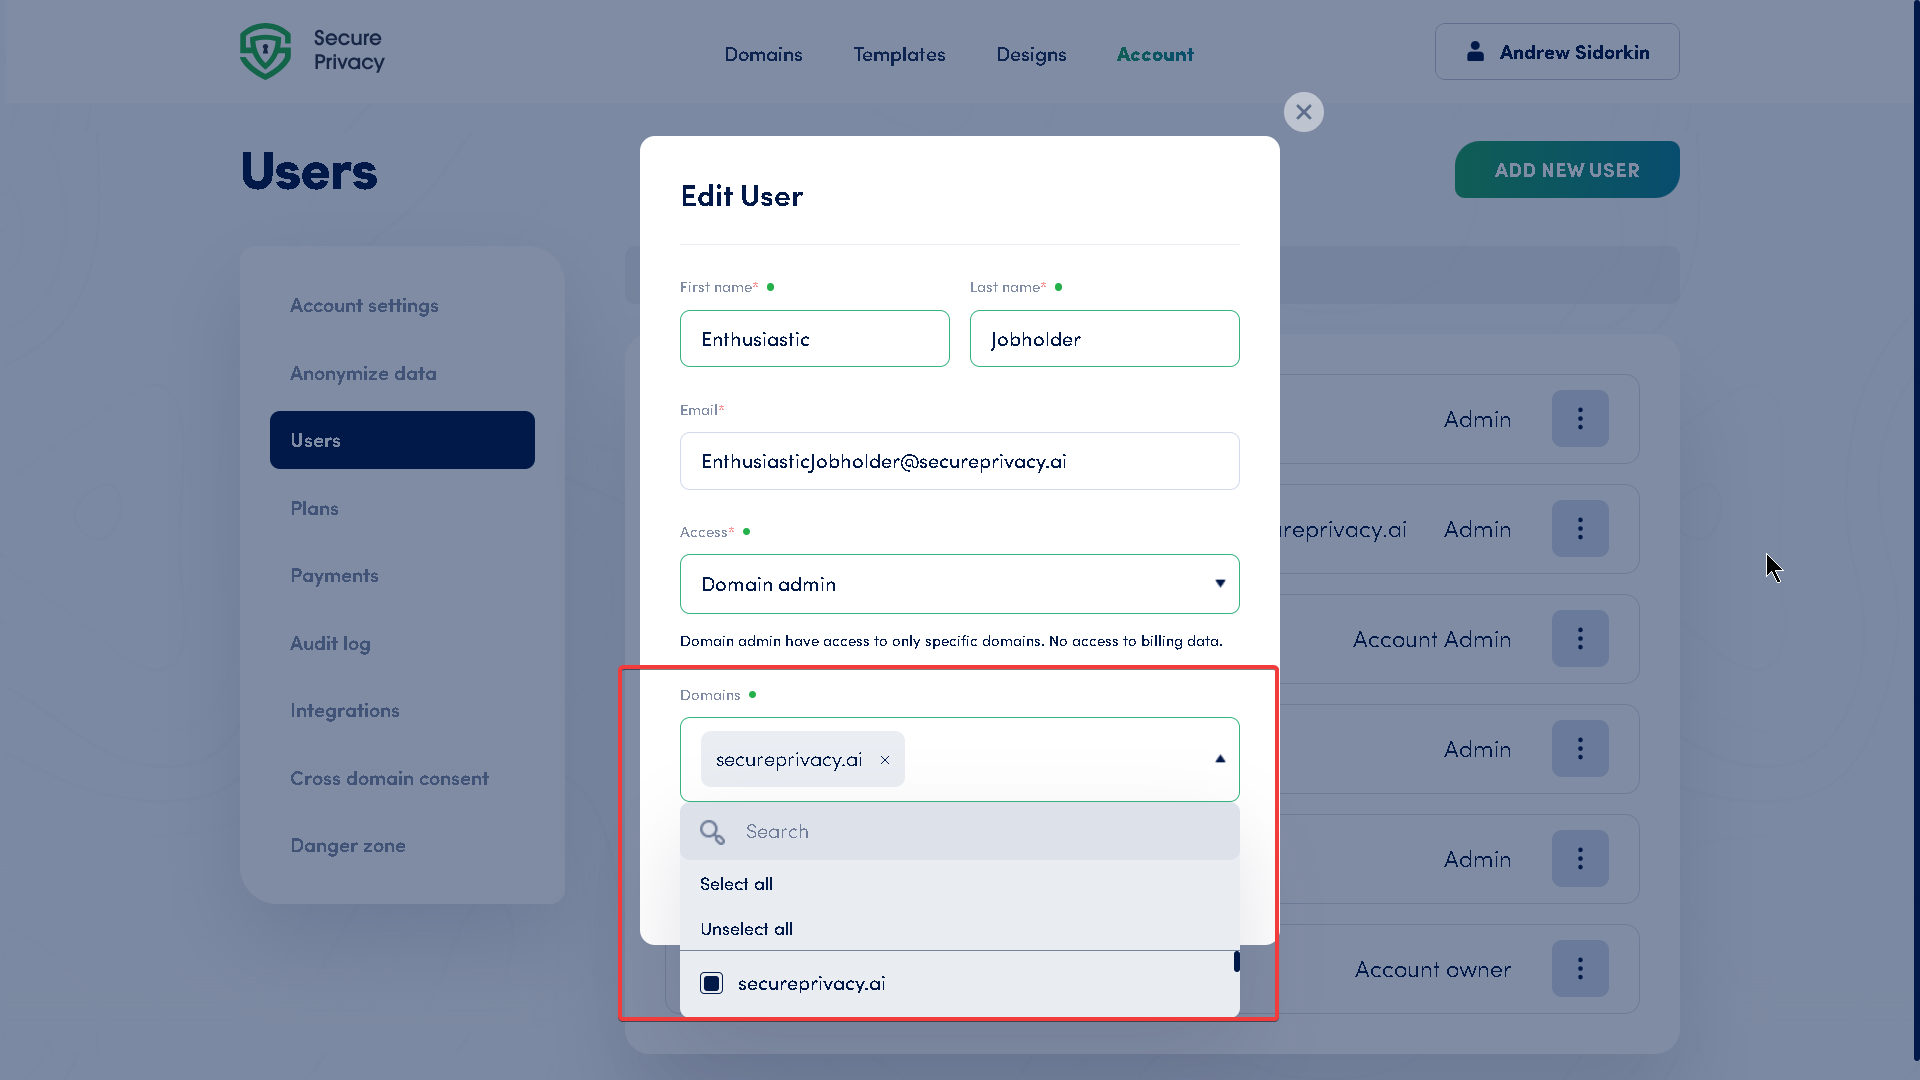The height and width of the screenshot is (1080, 1920).
Task: Open the Access dropdown showing Domain admin
Action: click(x=959, y=584)
